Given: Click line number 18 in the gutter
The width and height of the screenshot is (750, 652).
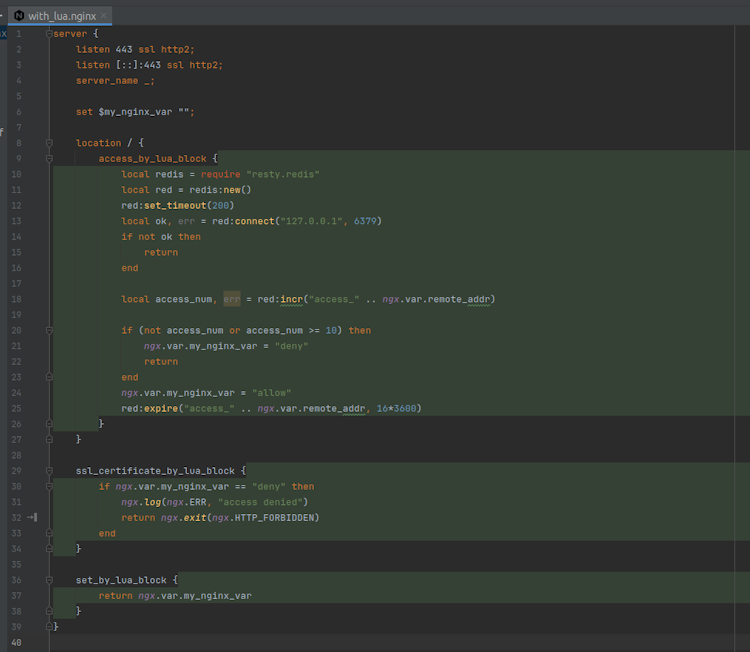Looking at the screenshot, I should tap(16, 299).
